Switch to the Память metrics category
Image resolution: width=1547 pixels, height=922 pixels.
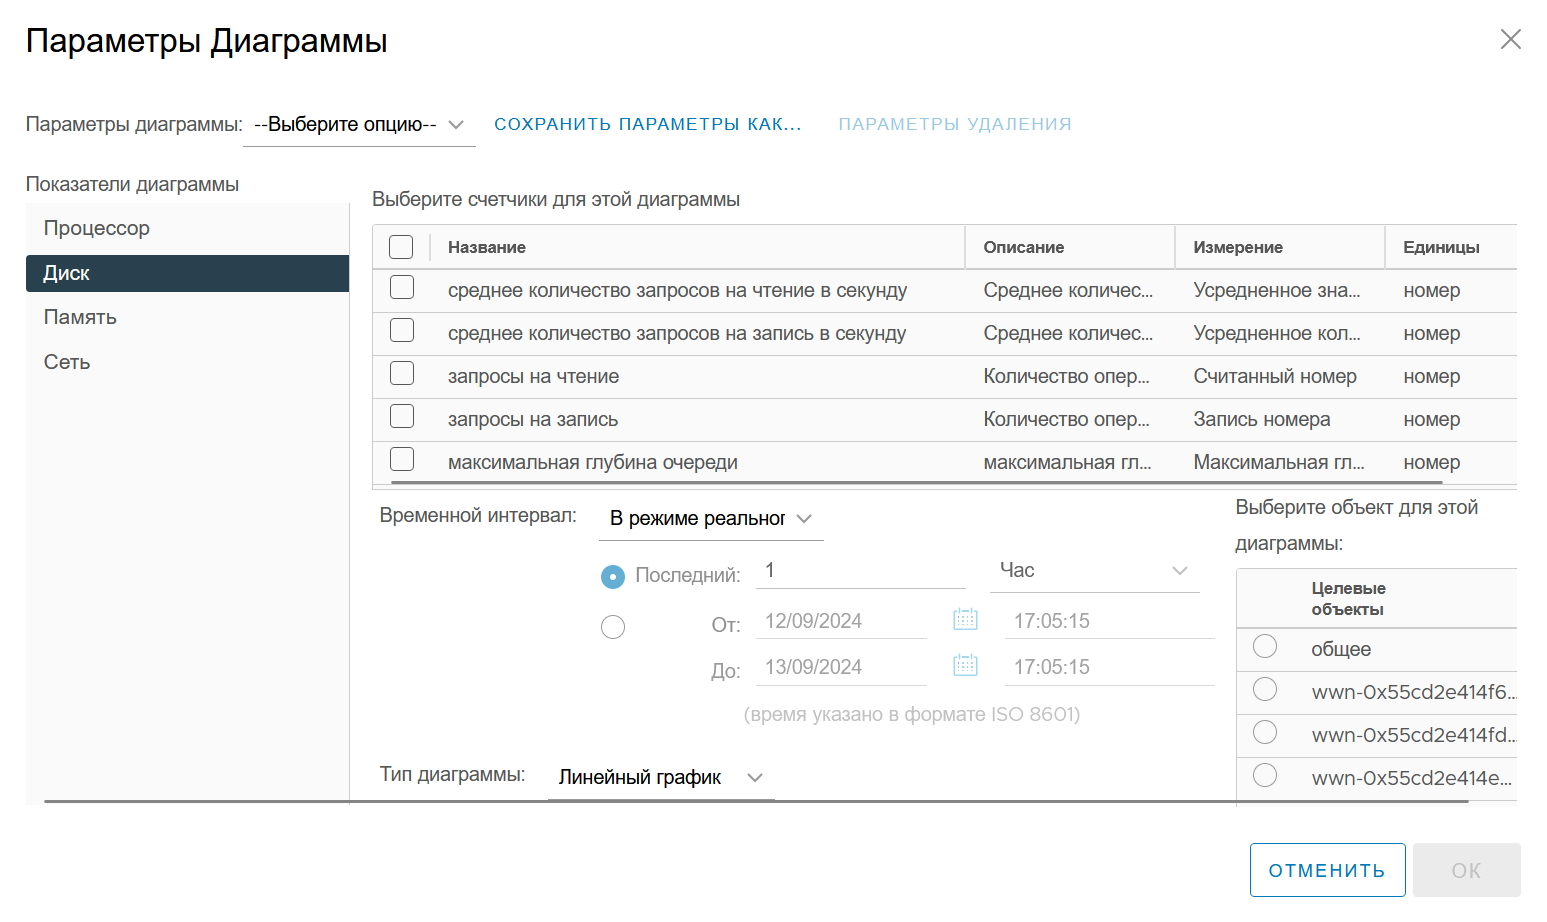(187, 317)
